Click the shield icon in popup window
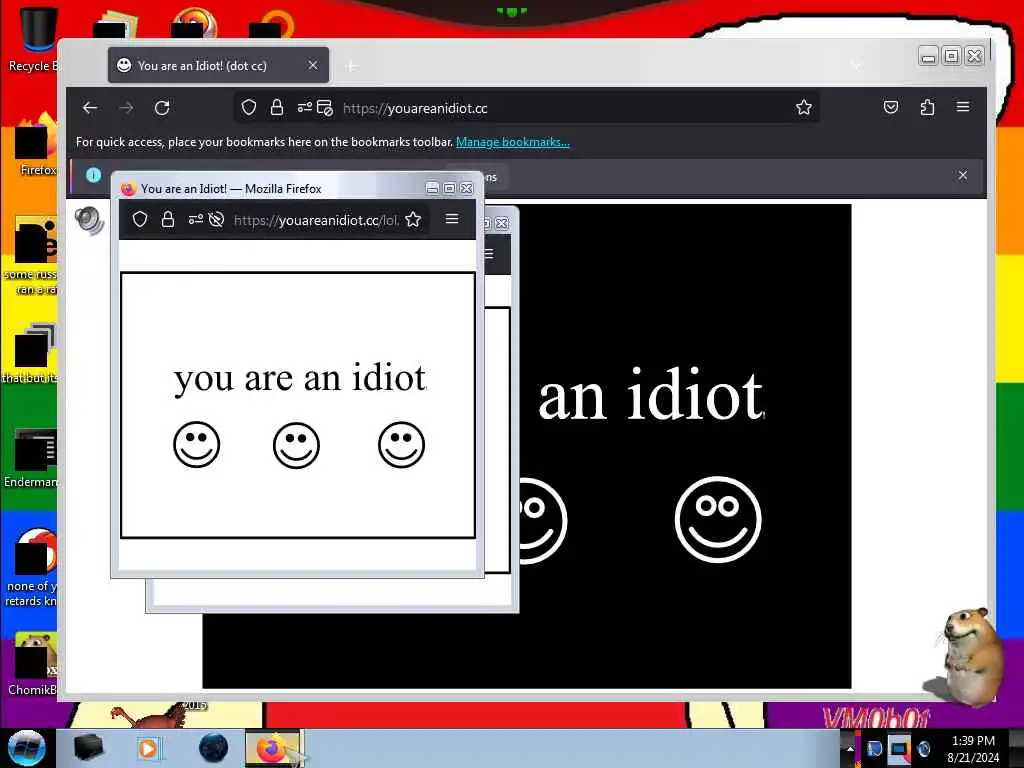The width and height of the screenshot is (1024, 768). click(x=140, y=219)
